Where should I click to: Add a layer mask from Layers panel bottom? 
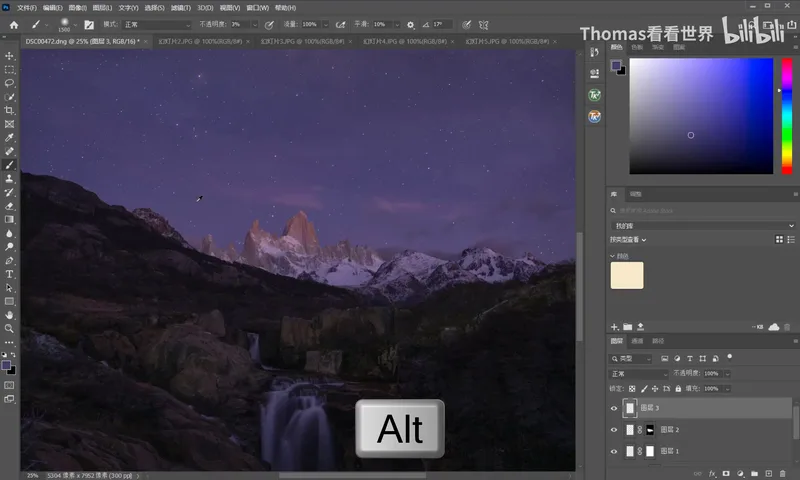click(x=726, y=473)
